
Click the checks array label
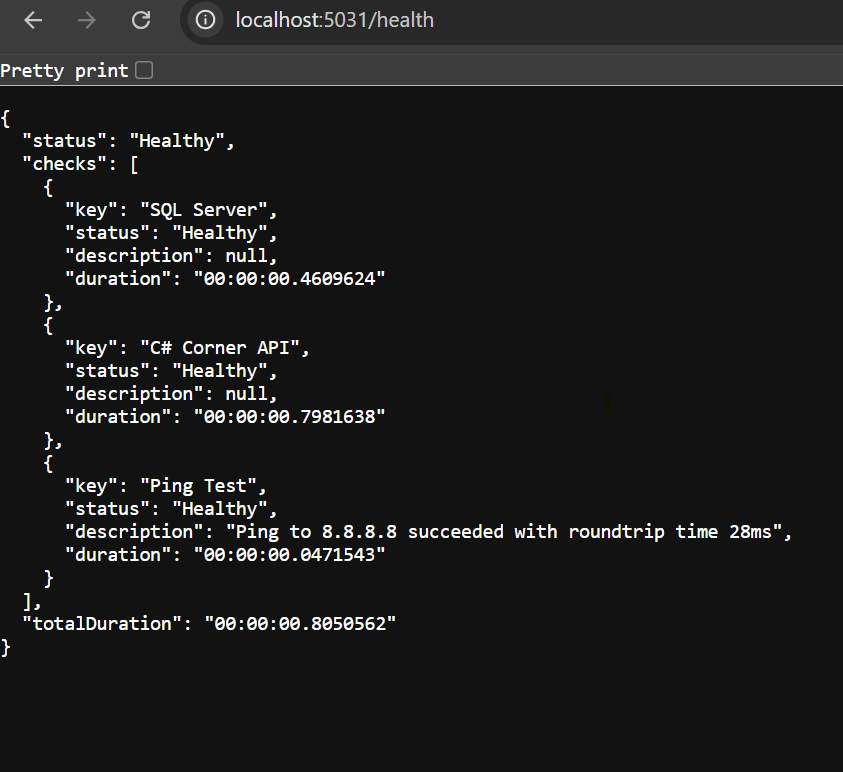pos(66,163)
